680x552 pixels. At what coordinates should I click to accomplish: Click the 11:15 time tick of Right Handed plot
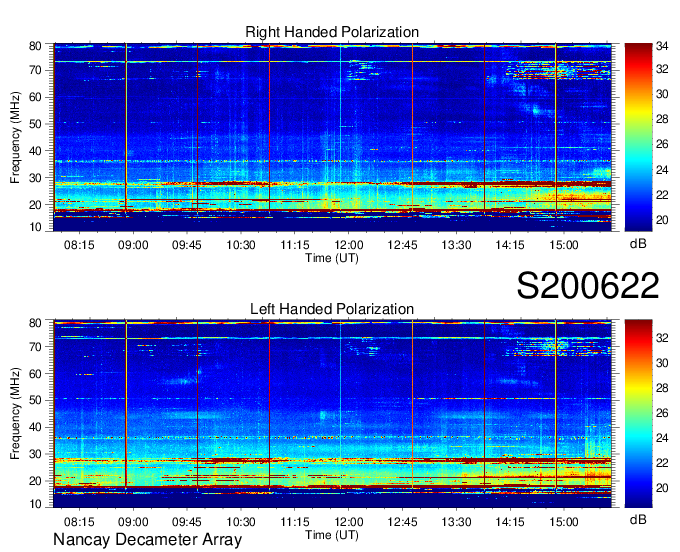(x=294, y=245)
